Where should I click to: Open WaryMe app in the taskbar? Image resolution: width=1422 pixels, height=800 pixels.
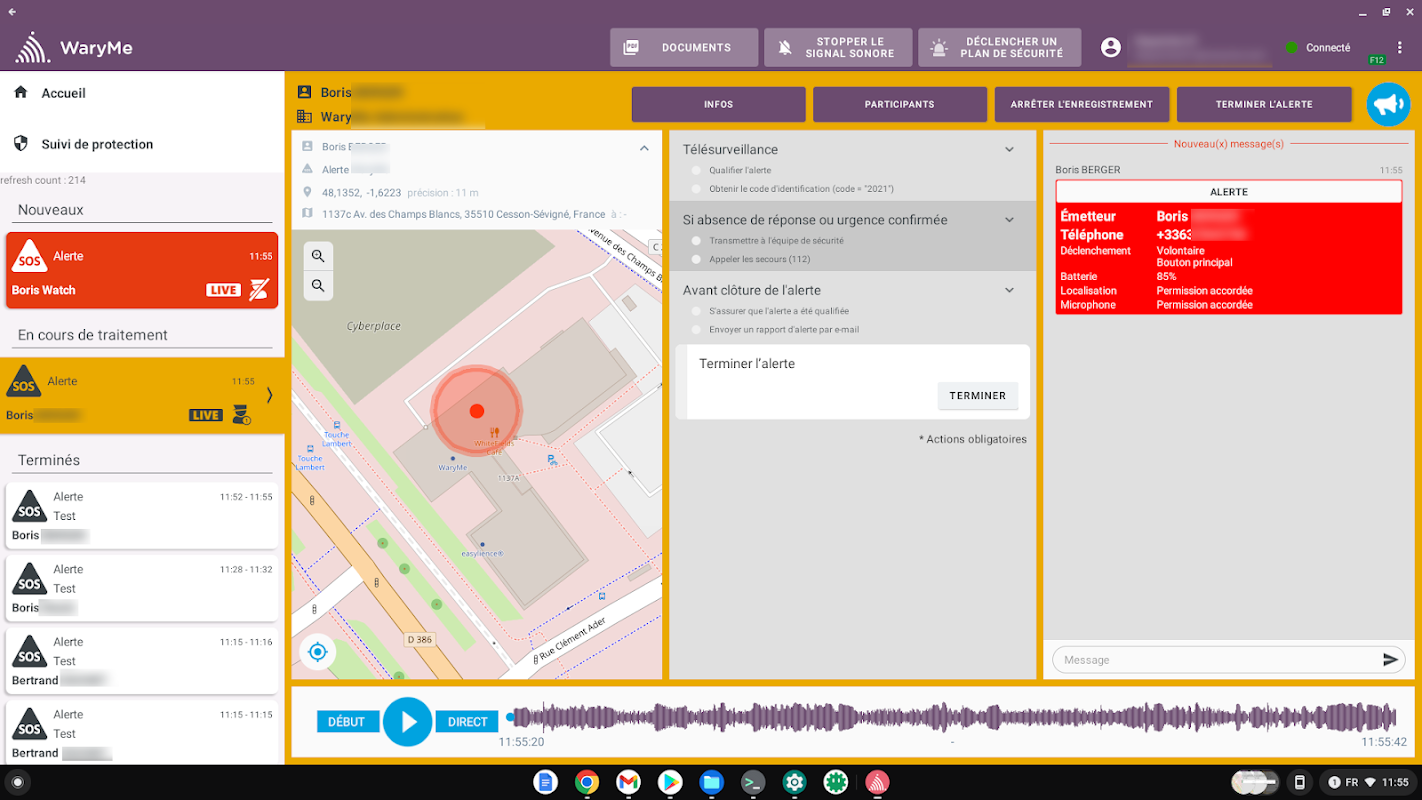tap(877, 782)
